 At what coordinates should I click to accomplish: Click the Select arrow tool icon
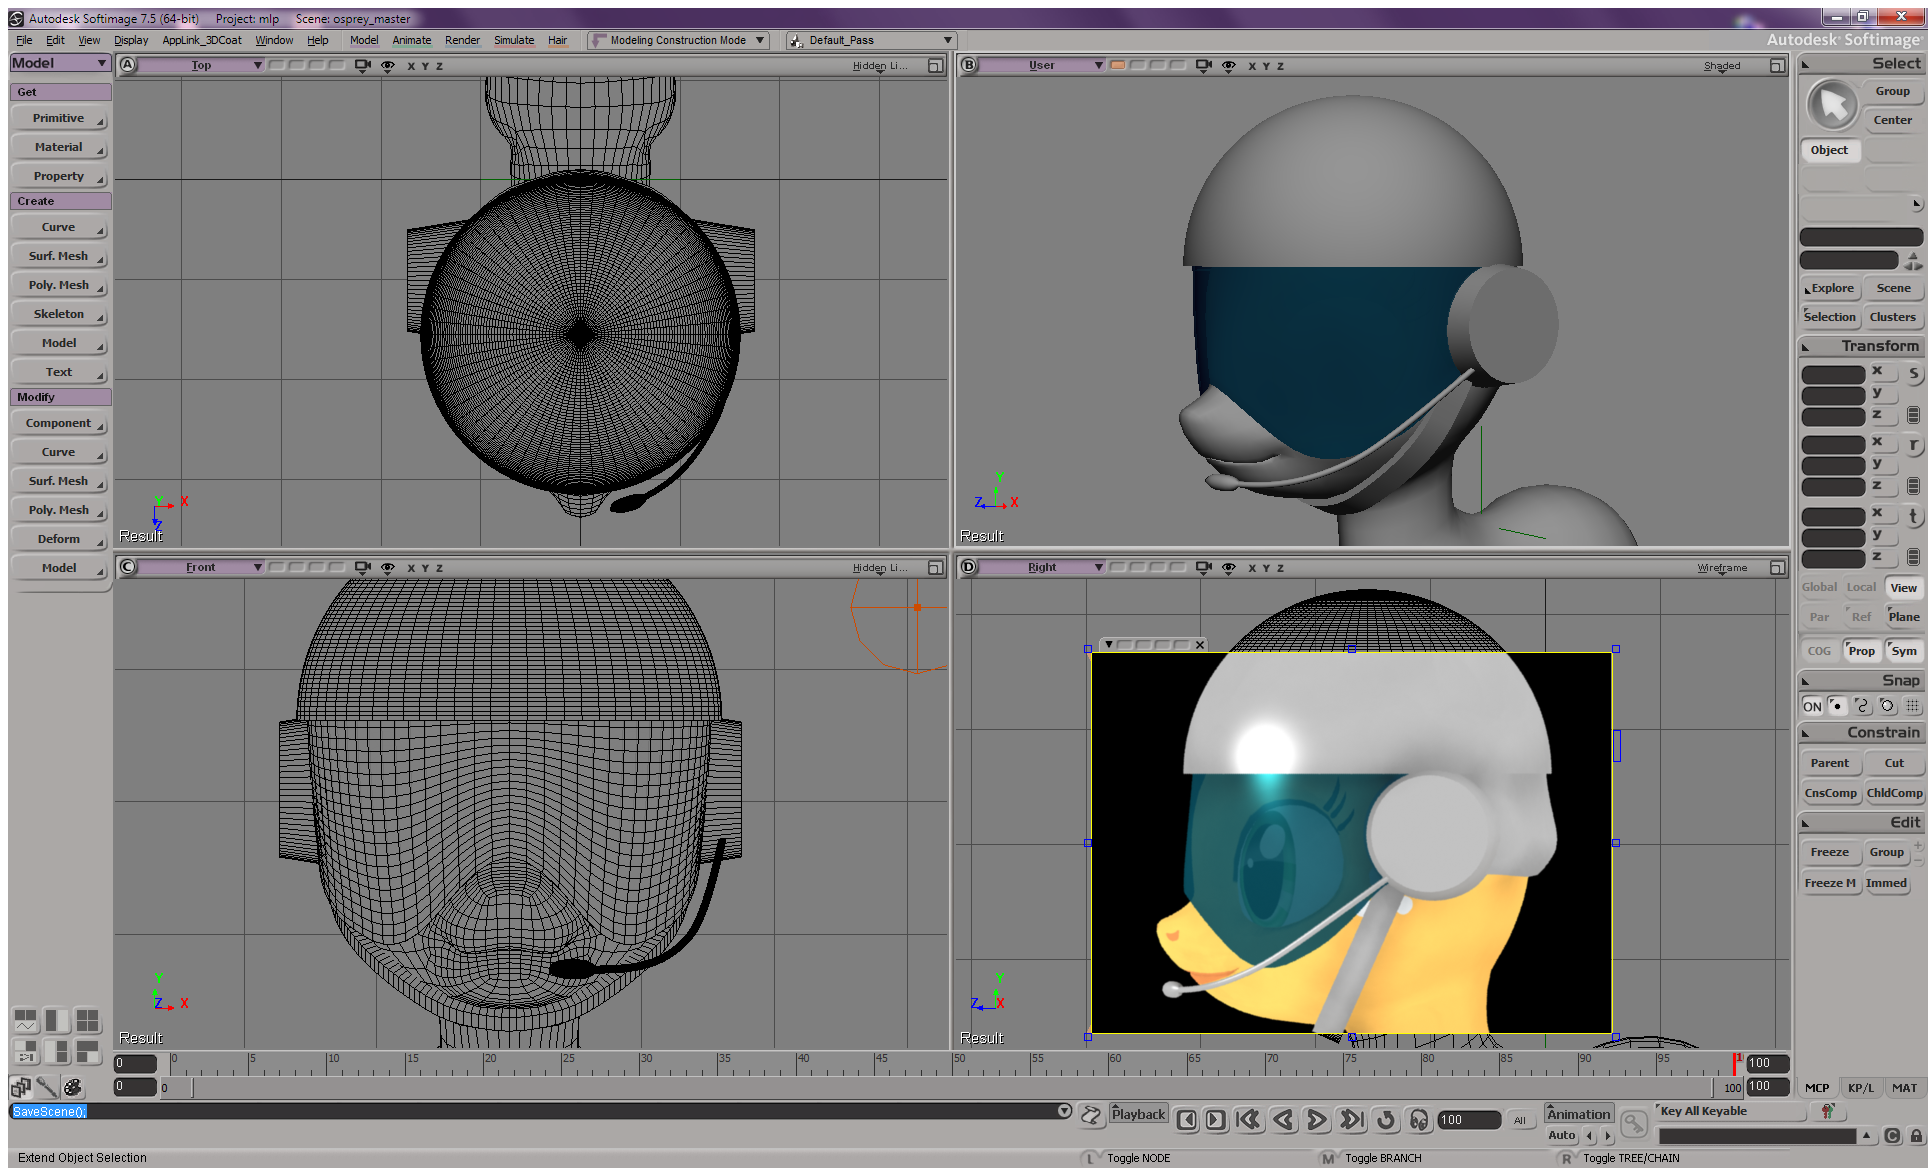pos(1832,104)
